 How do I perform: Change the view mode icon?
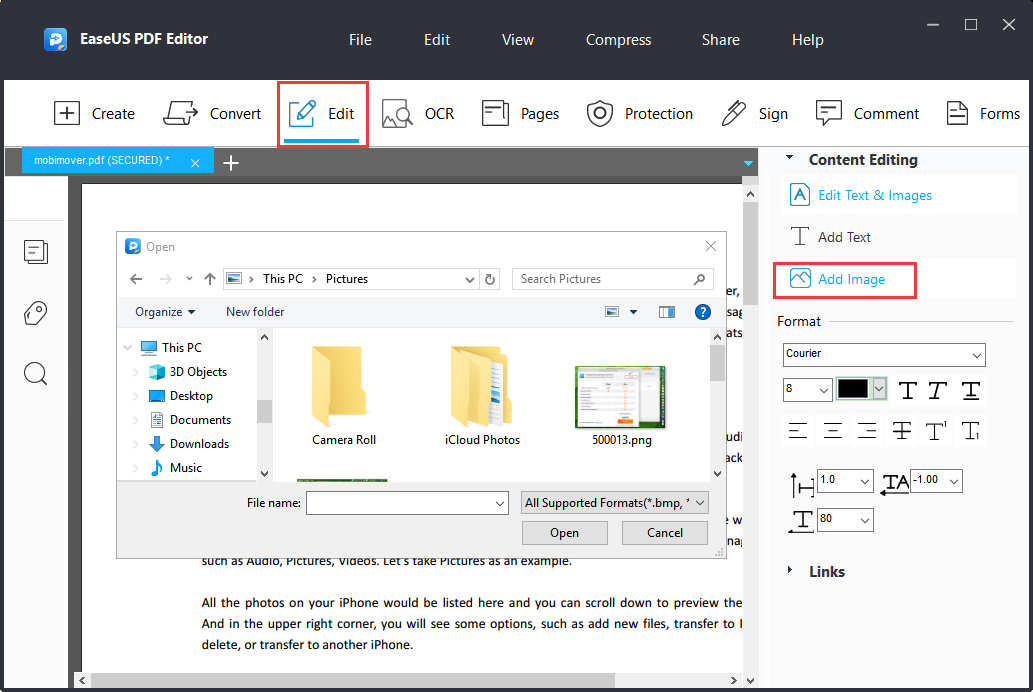612,312
